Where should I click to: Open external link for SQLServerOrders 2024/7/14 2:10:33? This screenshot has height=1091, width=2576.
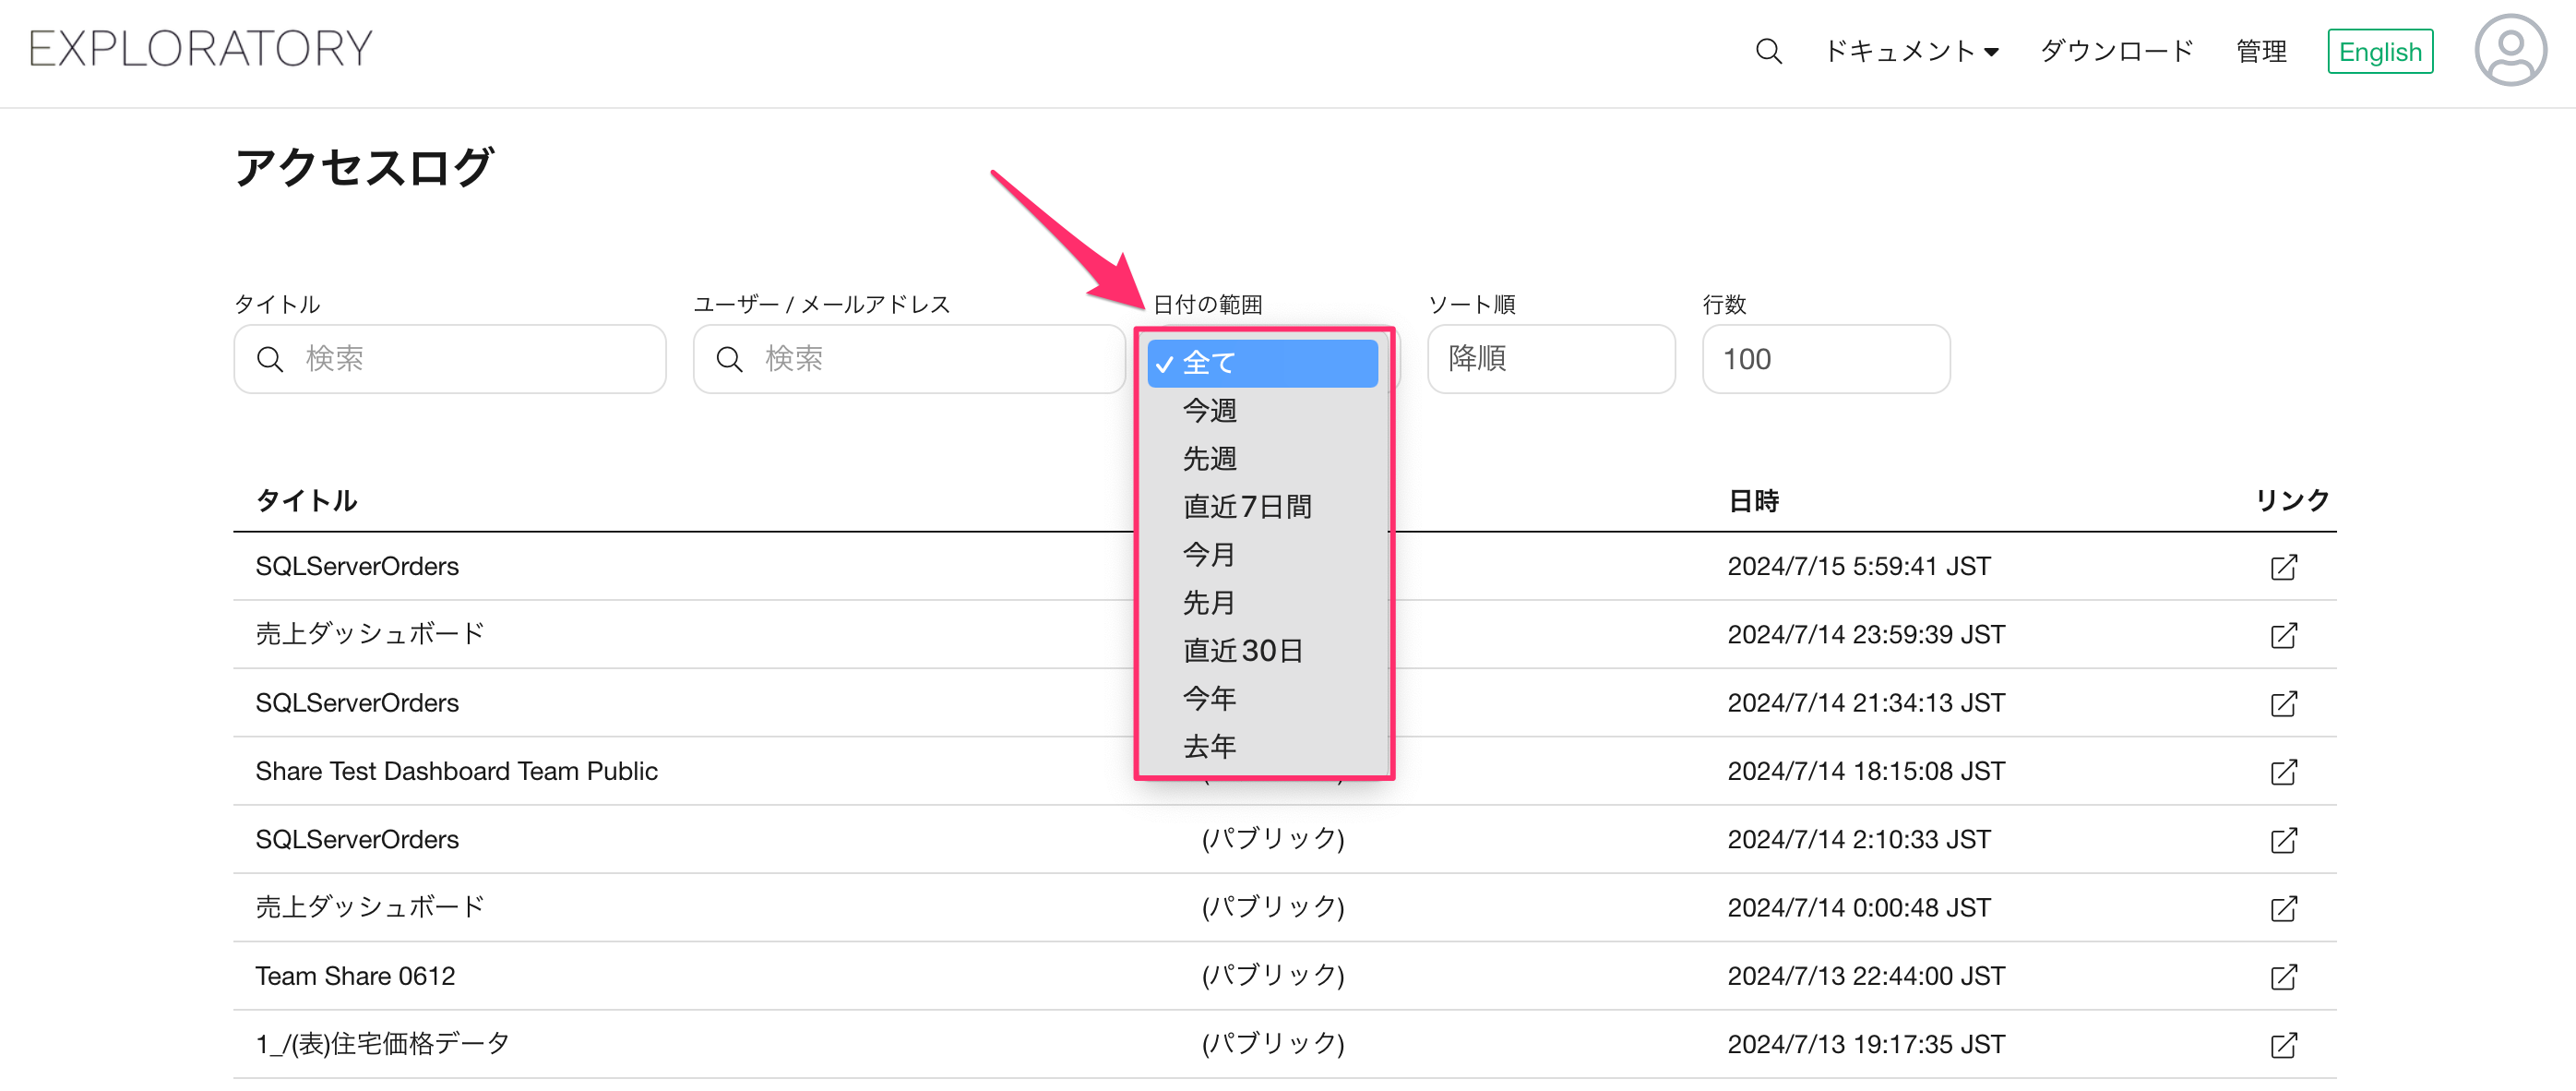[x=2283, y=840]
